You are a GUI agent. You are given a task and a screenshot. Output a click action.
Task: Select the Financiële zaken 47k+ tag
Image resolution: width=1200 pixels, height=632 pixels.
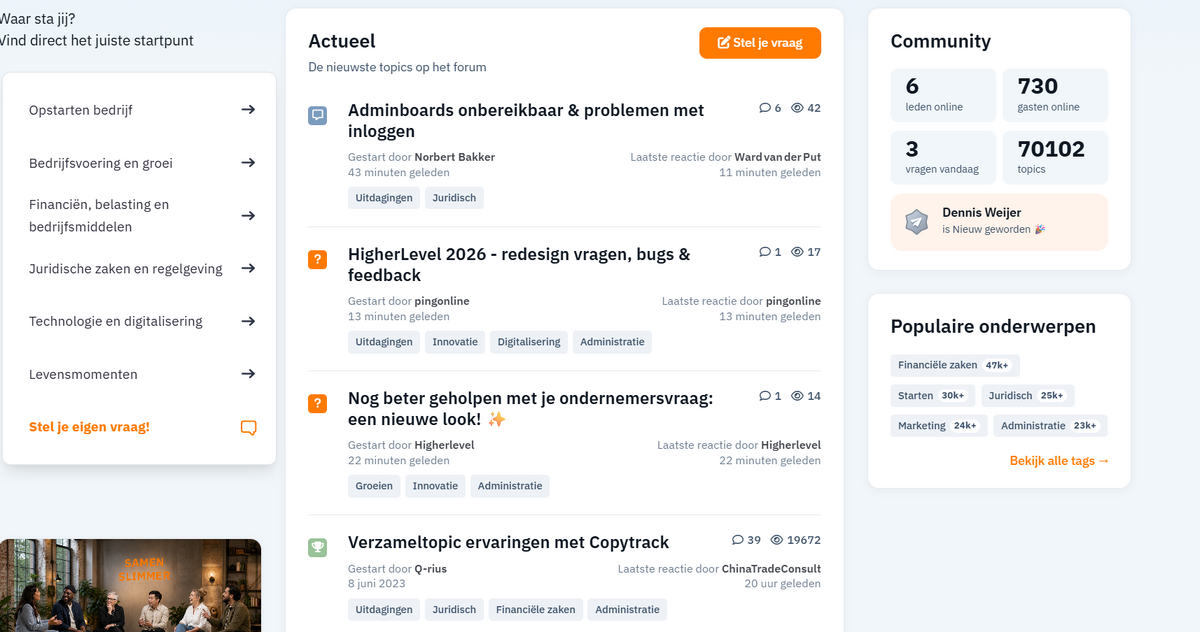tap(954, 365)
